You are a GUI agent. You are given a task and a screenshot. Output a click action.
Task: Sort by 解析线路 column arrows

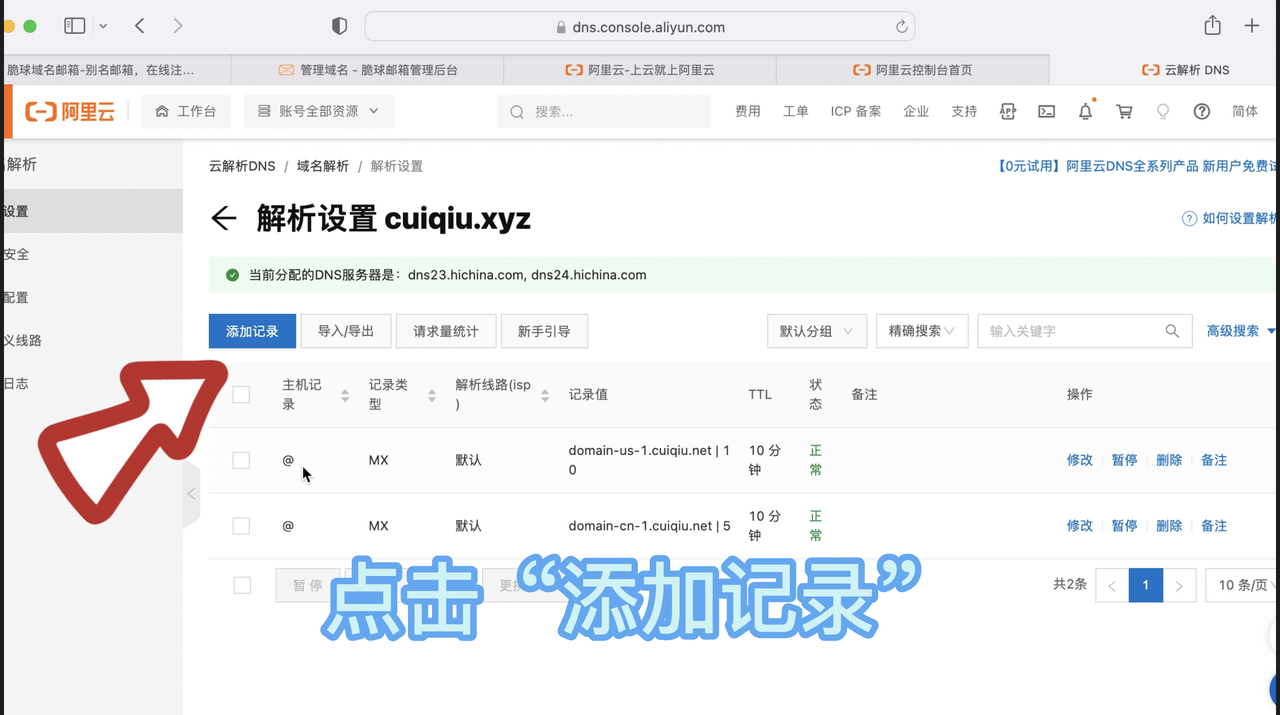click(545, 396)
